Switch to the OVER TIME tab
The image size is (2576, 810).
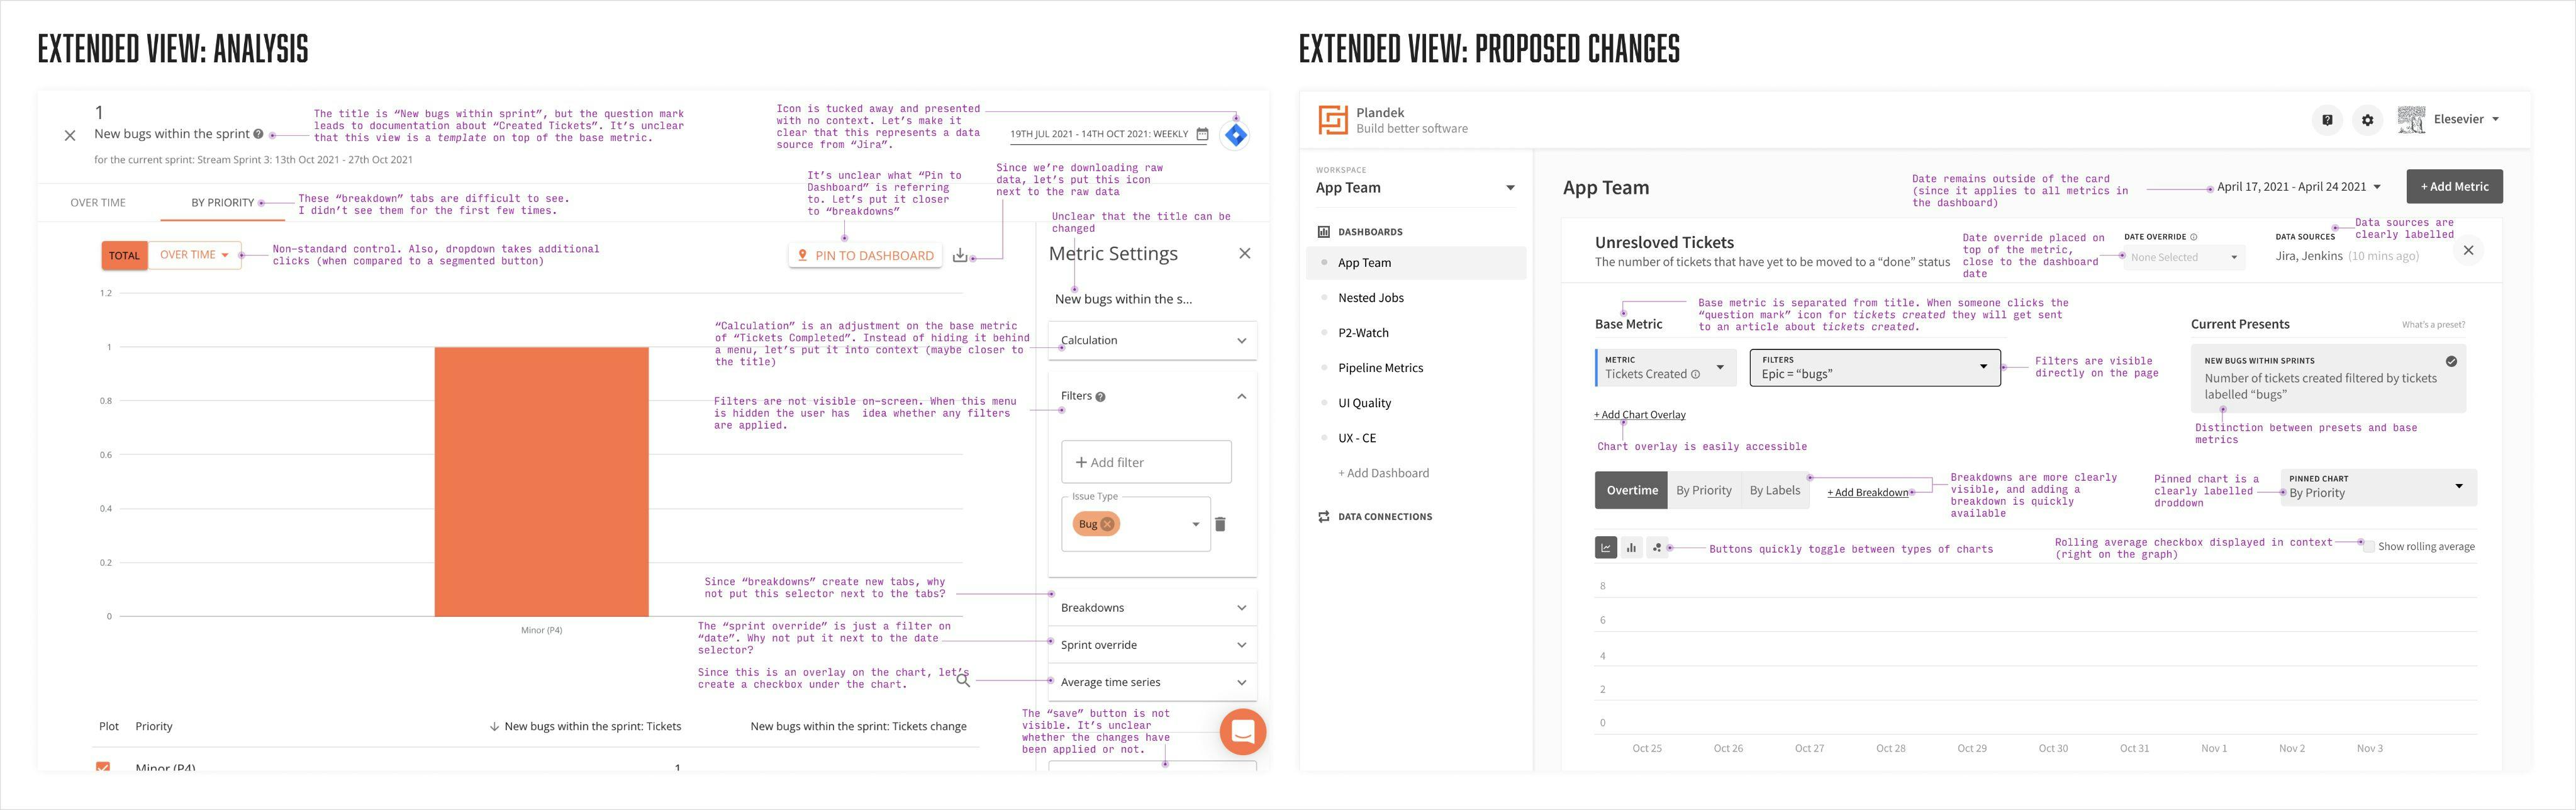pyautogui.click(x=98, y=203)
